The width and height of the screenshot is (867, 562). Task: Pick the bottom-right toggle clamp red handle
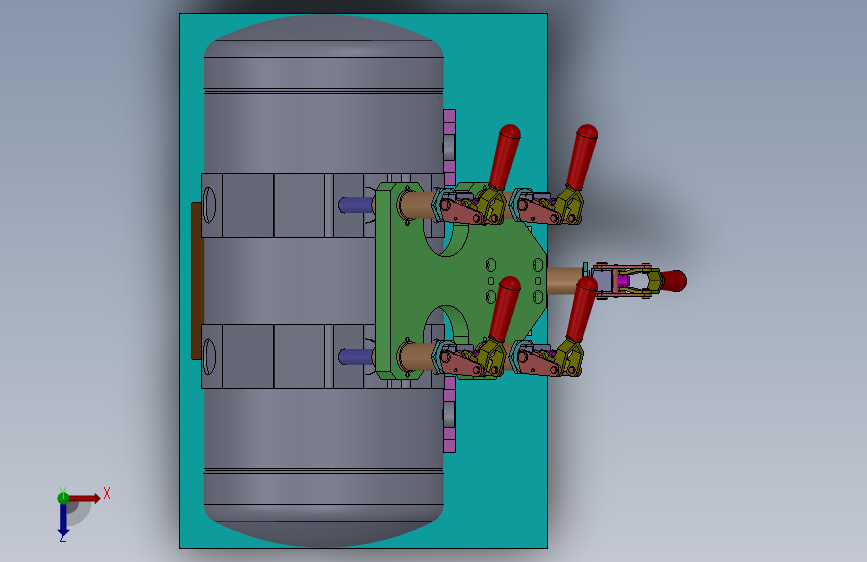point(582,309)
